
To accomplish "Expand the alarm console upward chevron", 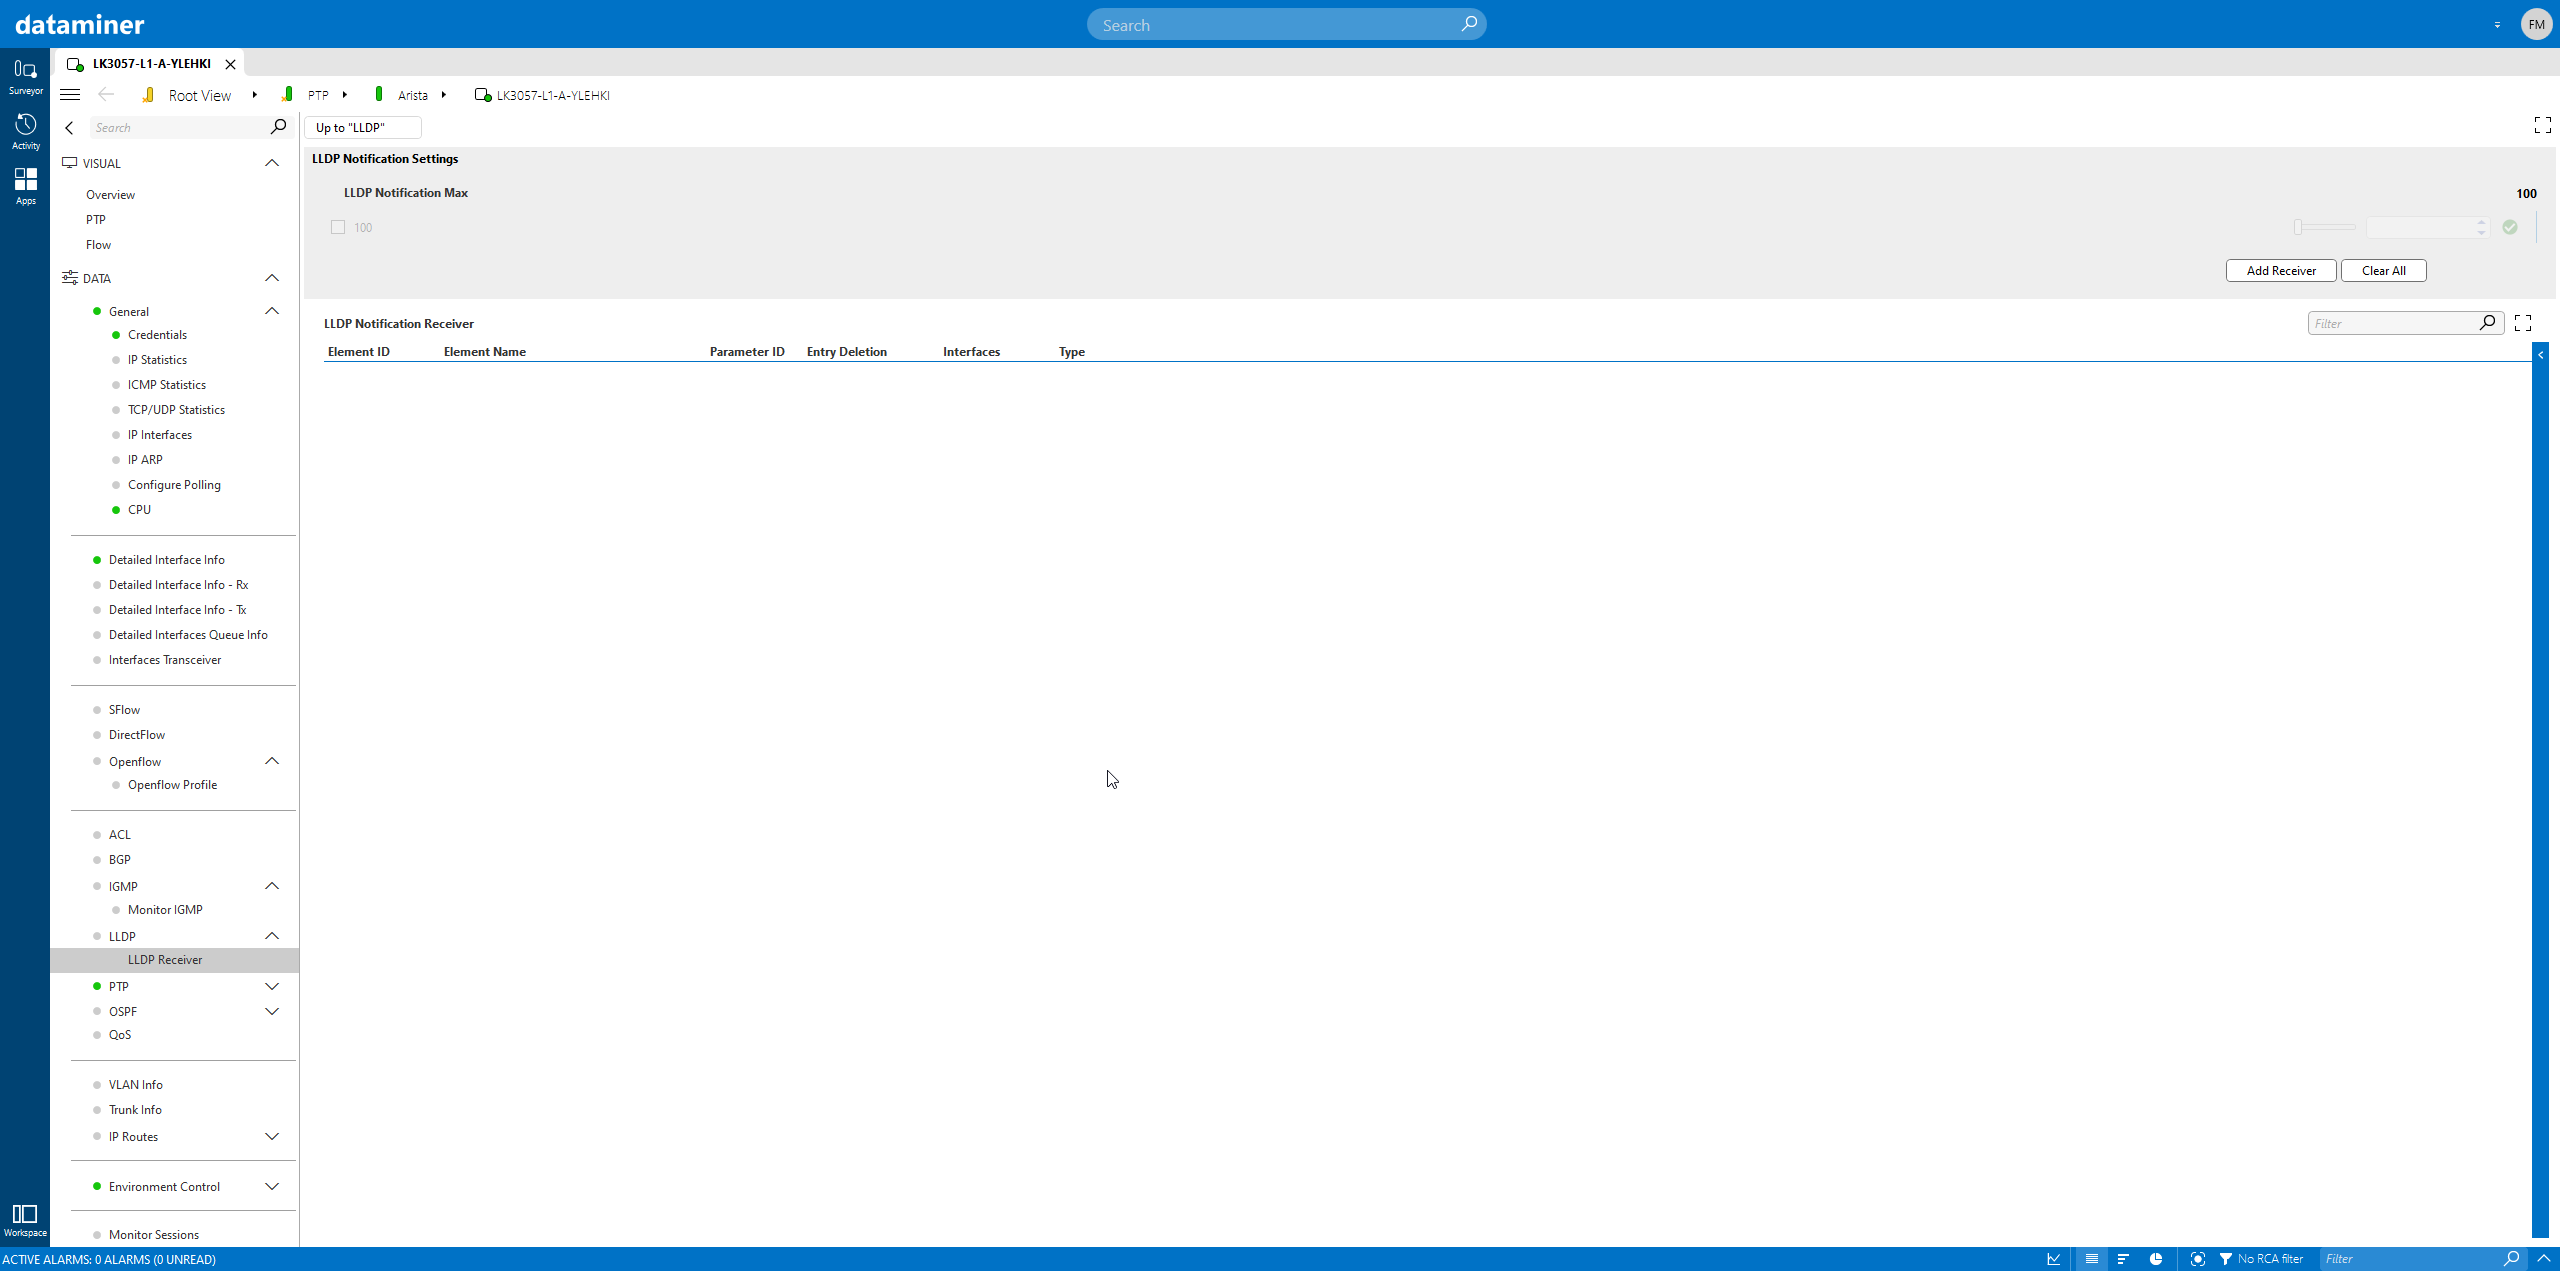I will click(2544, 1258).
